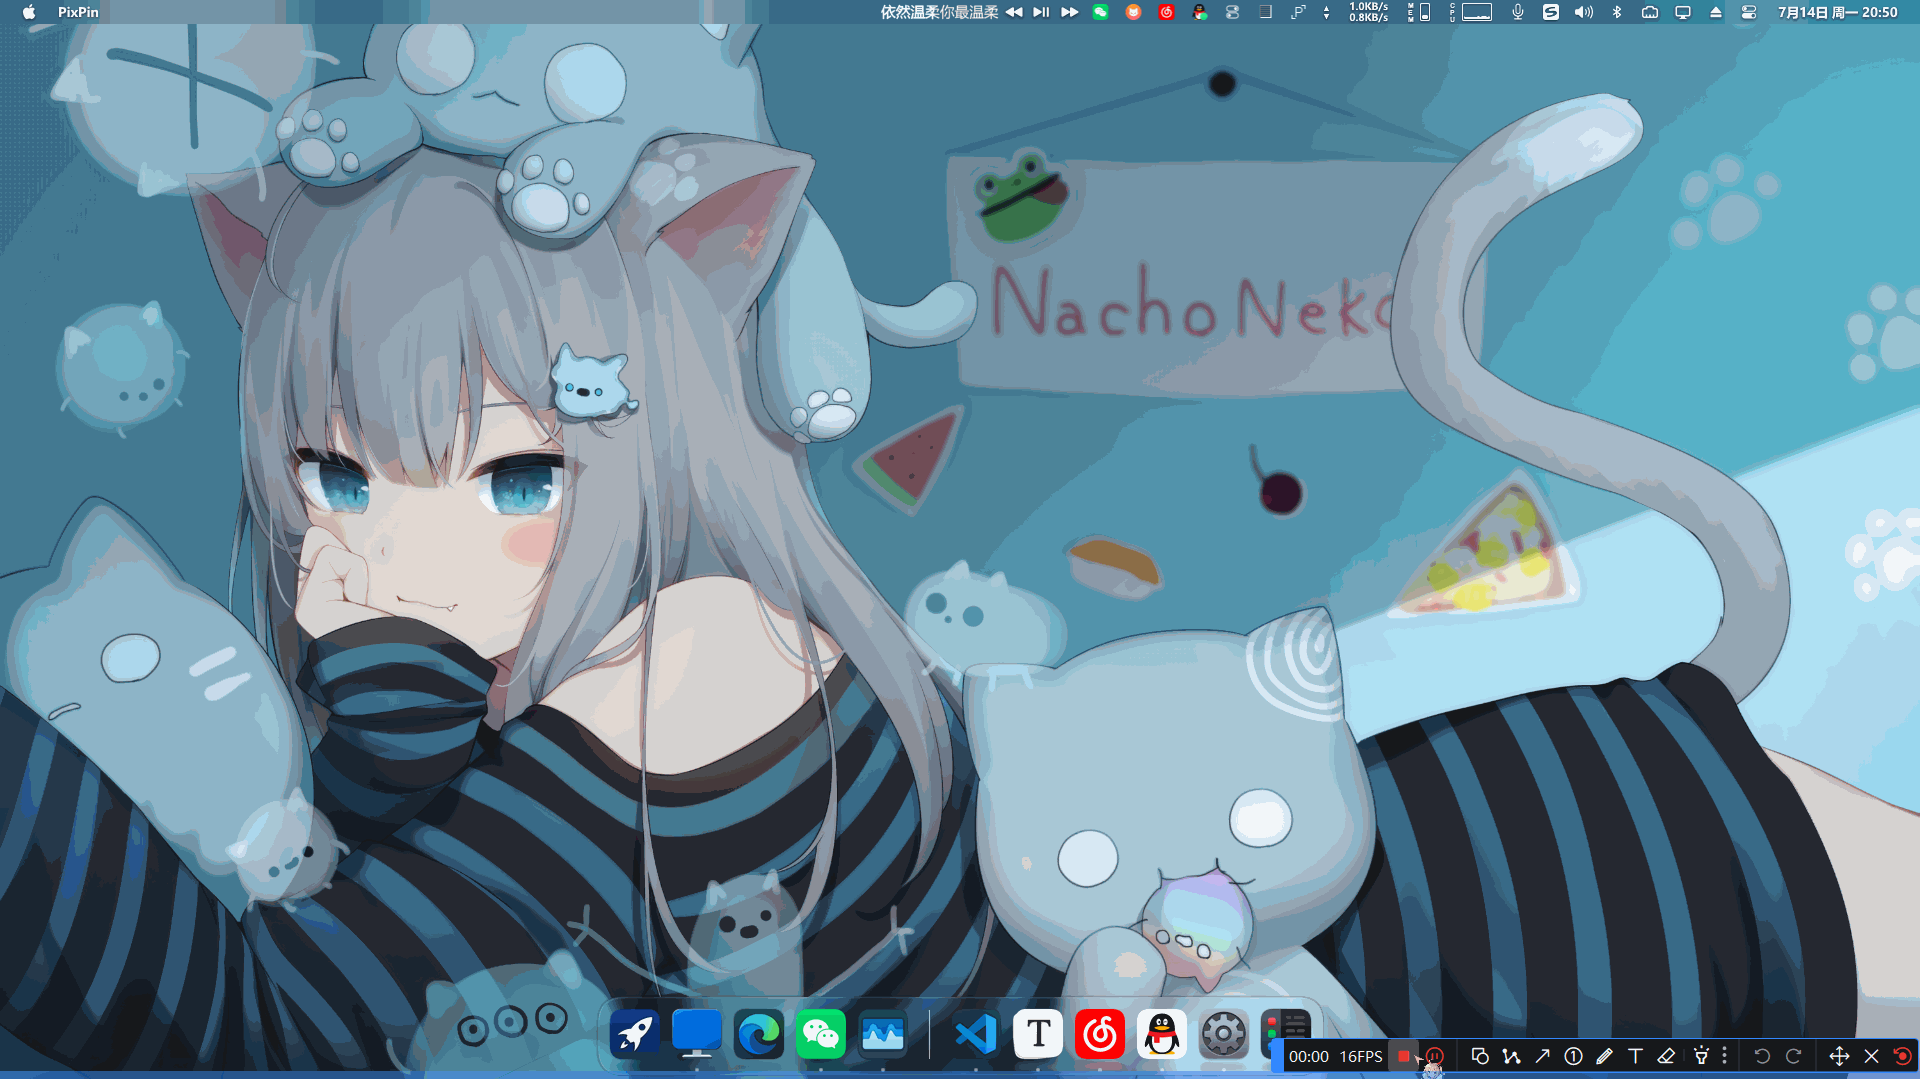Expand more tools via the three-dot menu

tap(1724, 1056)
